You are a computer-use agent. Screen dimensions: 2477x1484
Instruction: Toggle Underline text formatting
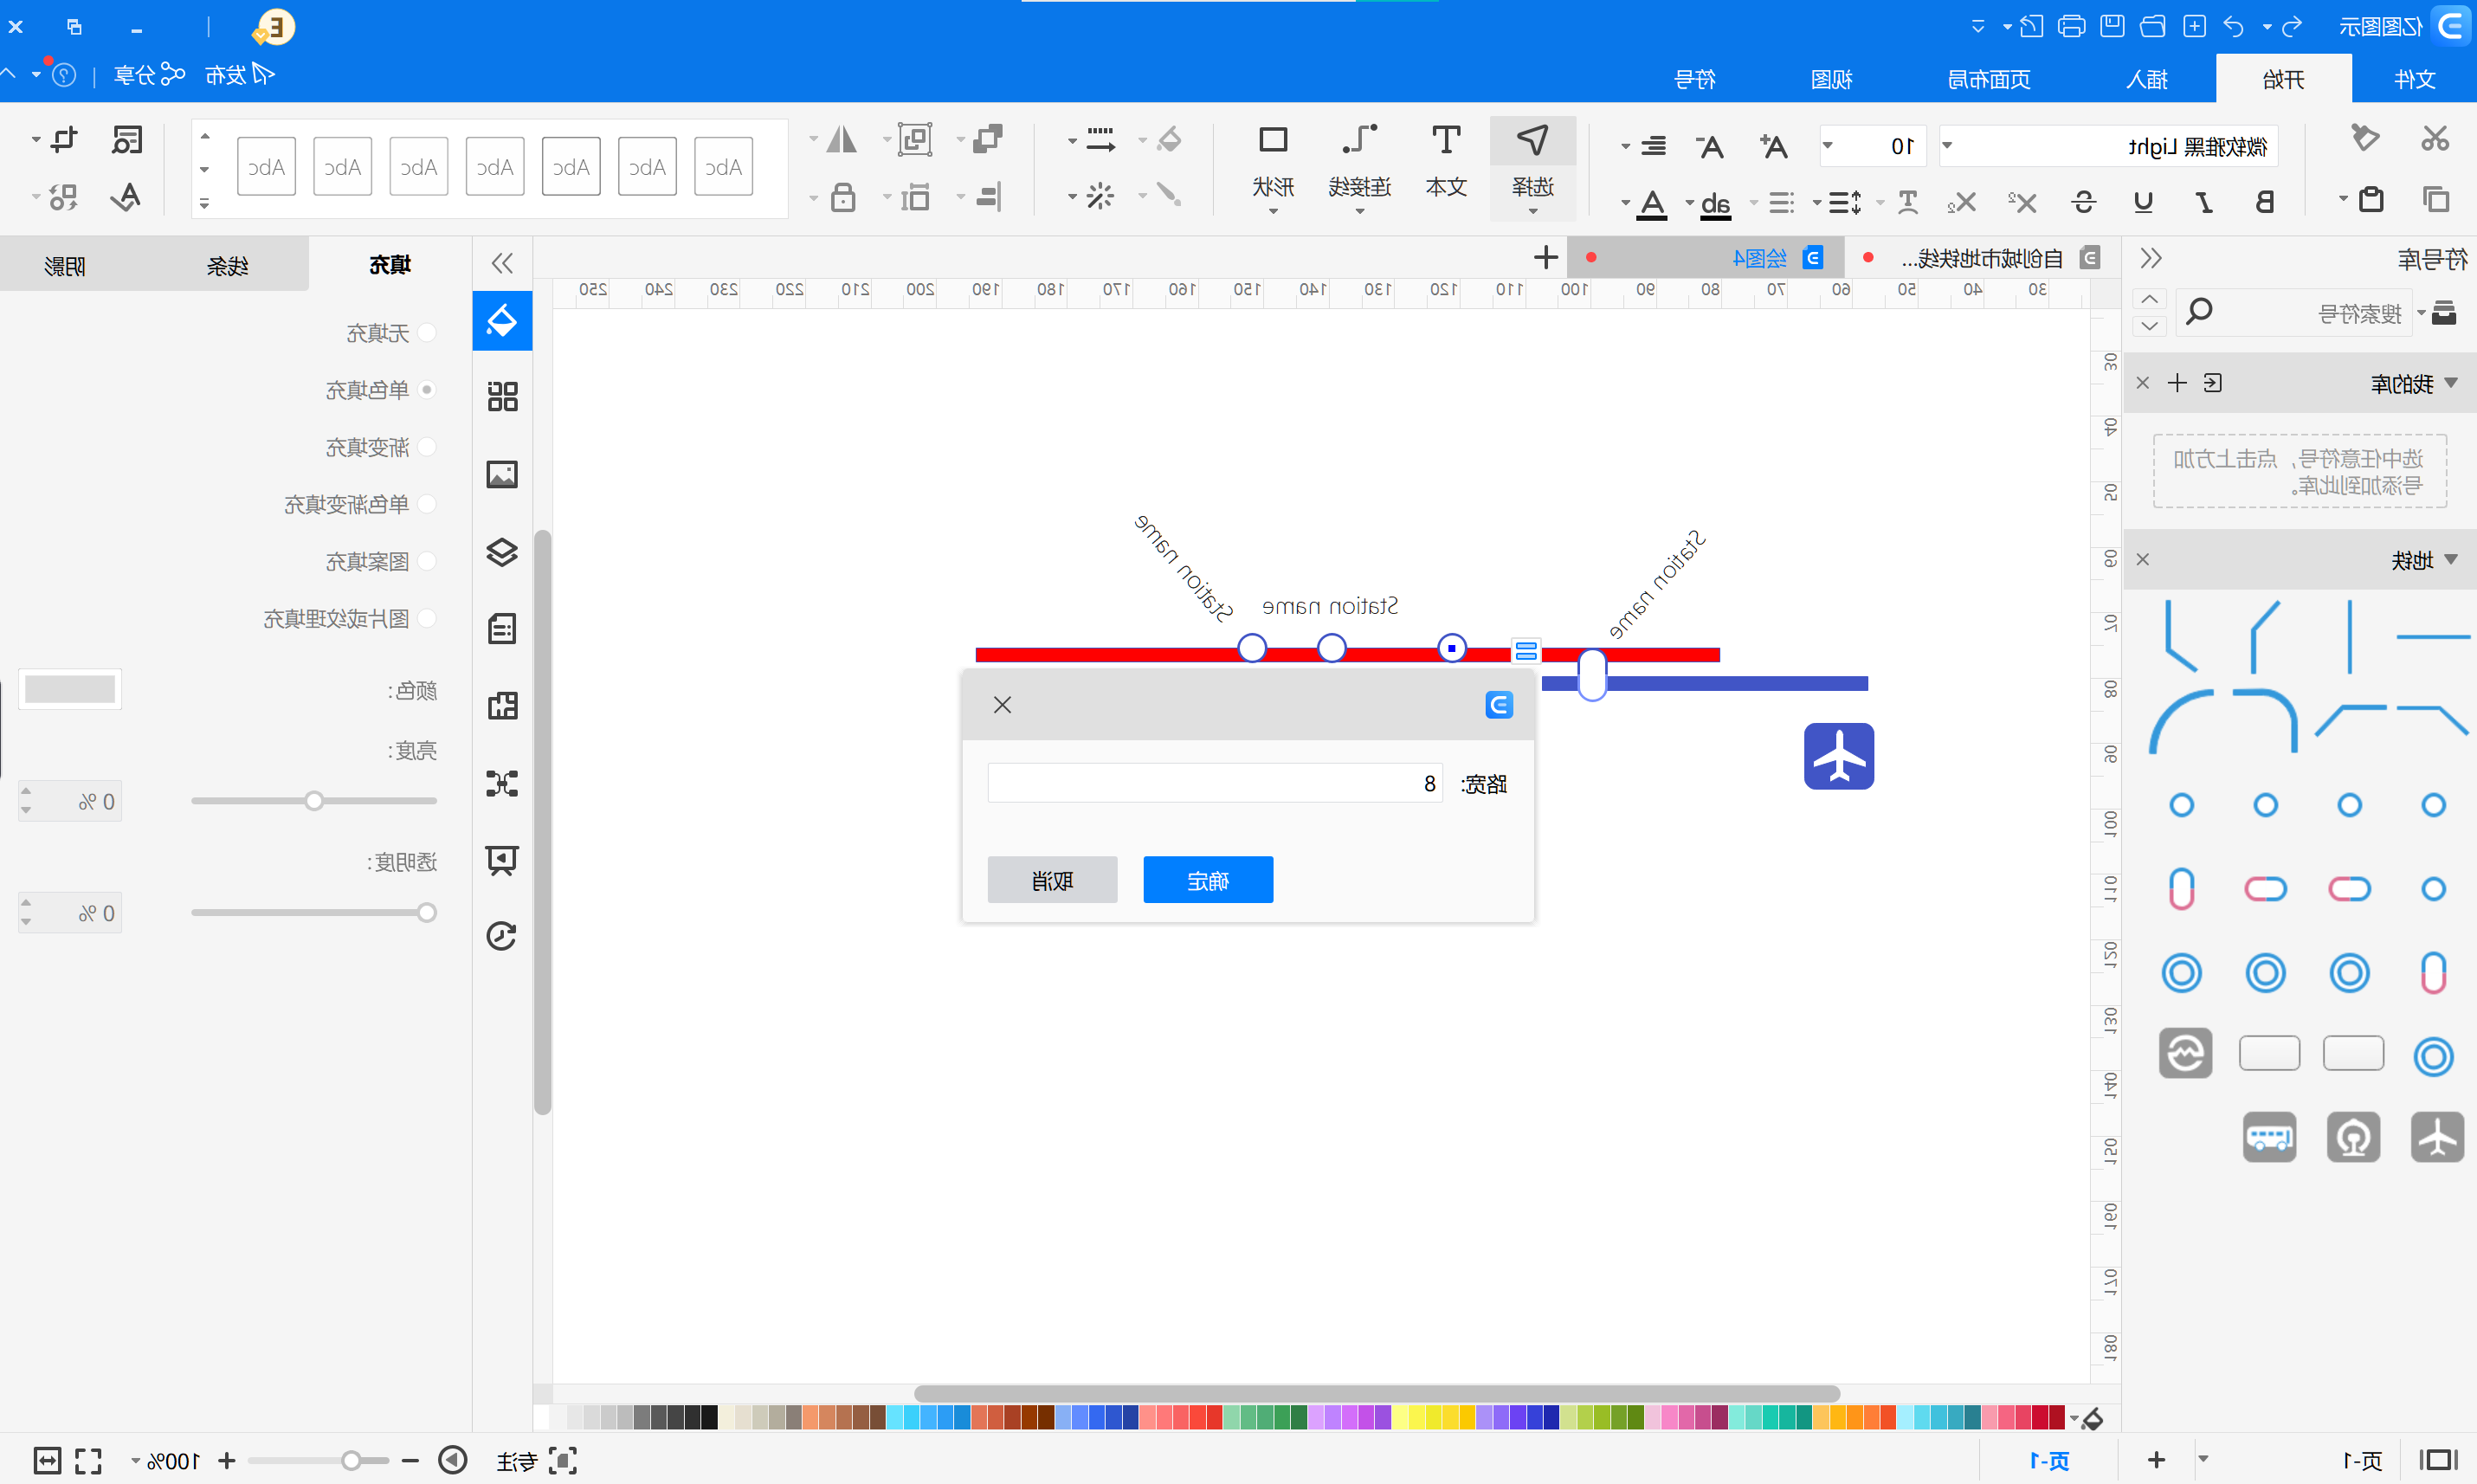click(2143, 202)
